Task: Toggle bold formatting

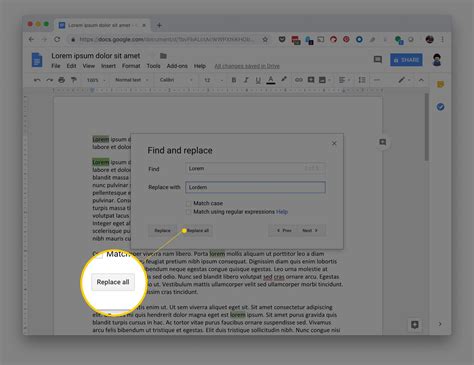Action: coord(234,80)
